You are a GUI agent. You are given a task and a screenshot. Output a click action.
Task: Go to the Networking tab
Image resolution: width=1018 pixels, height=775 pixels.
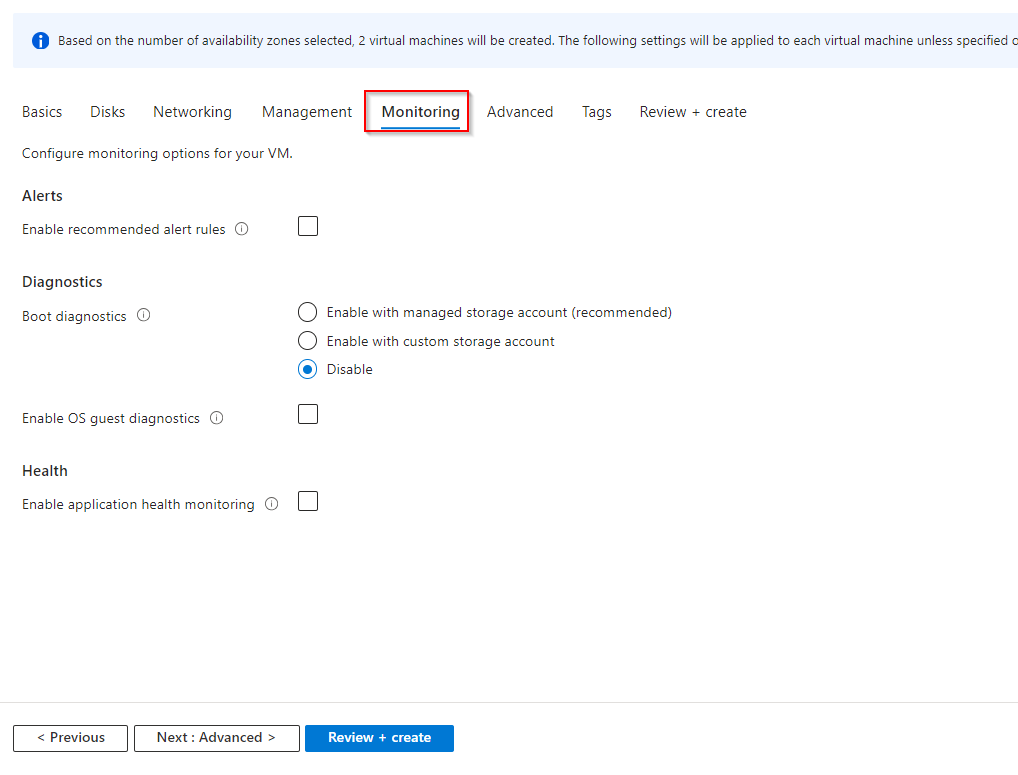click(x=192, y=112)
